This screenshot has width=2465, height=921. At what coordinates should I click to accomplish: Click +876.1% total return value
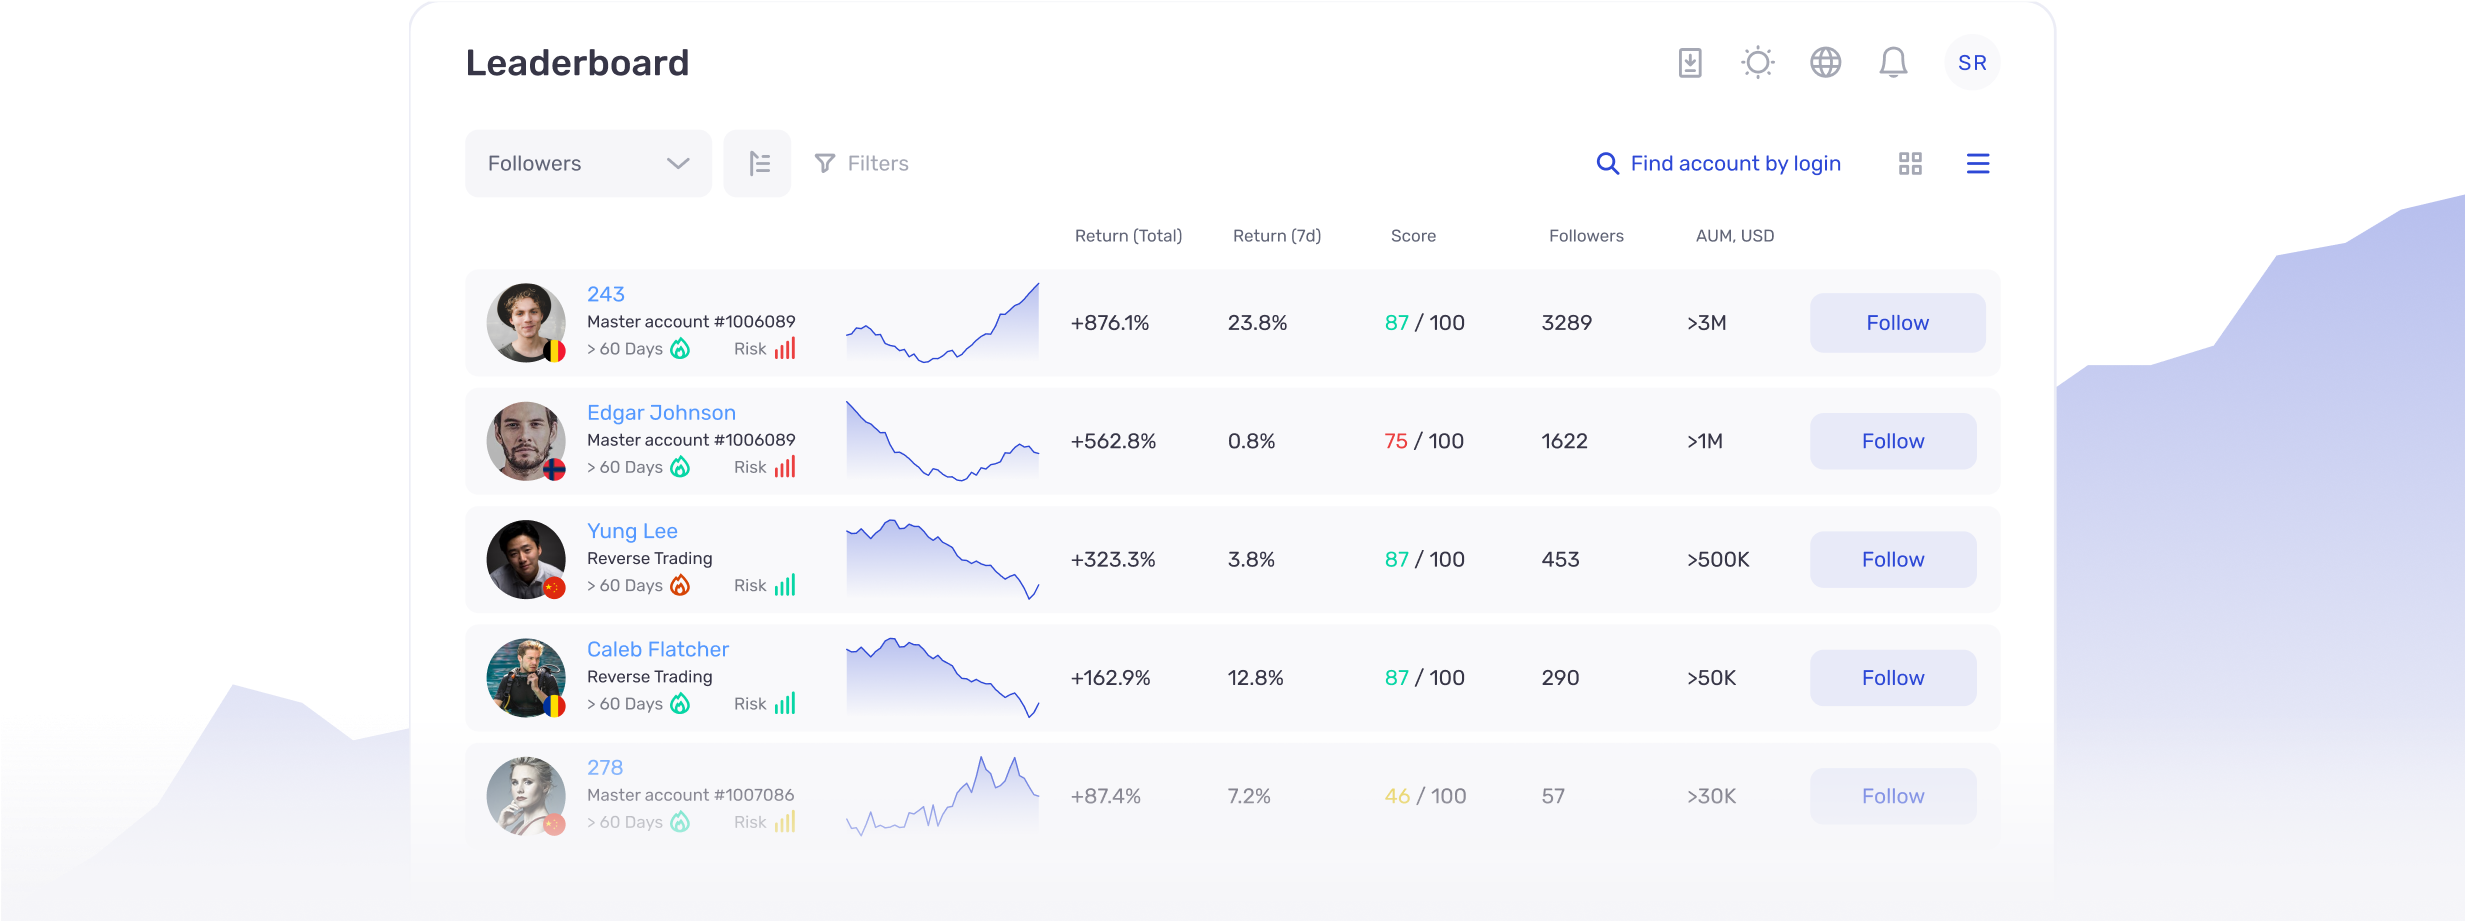click(1110, 323)
